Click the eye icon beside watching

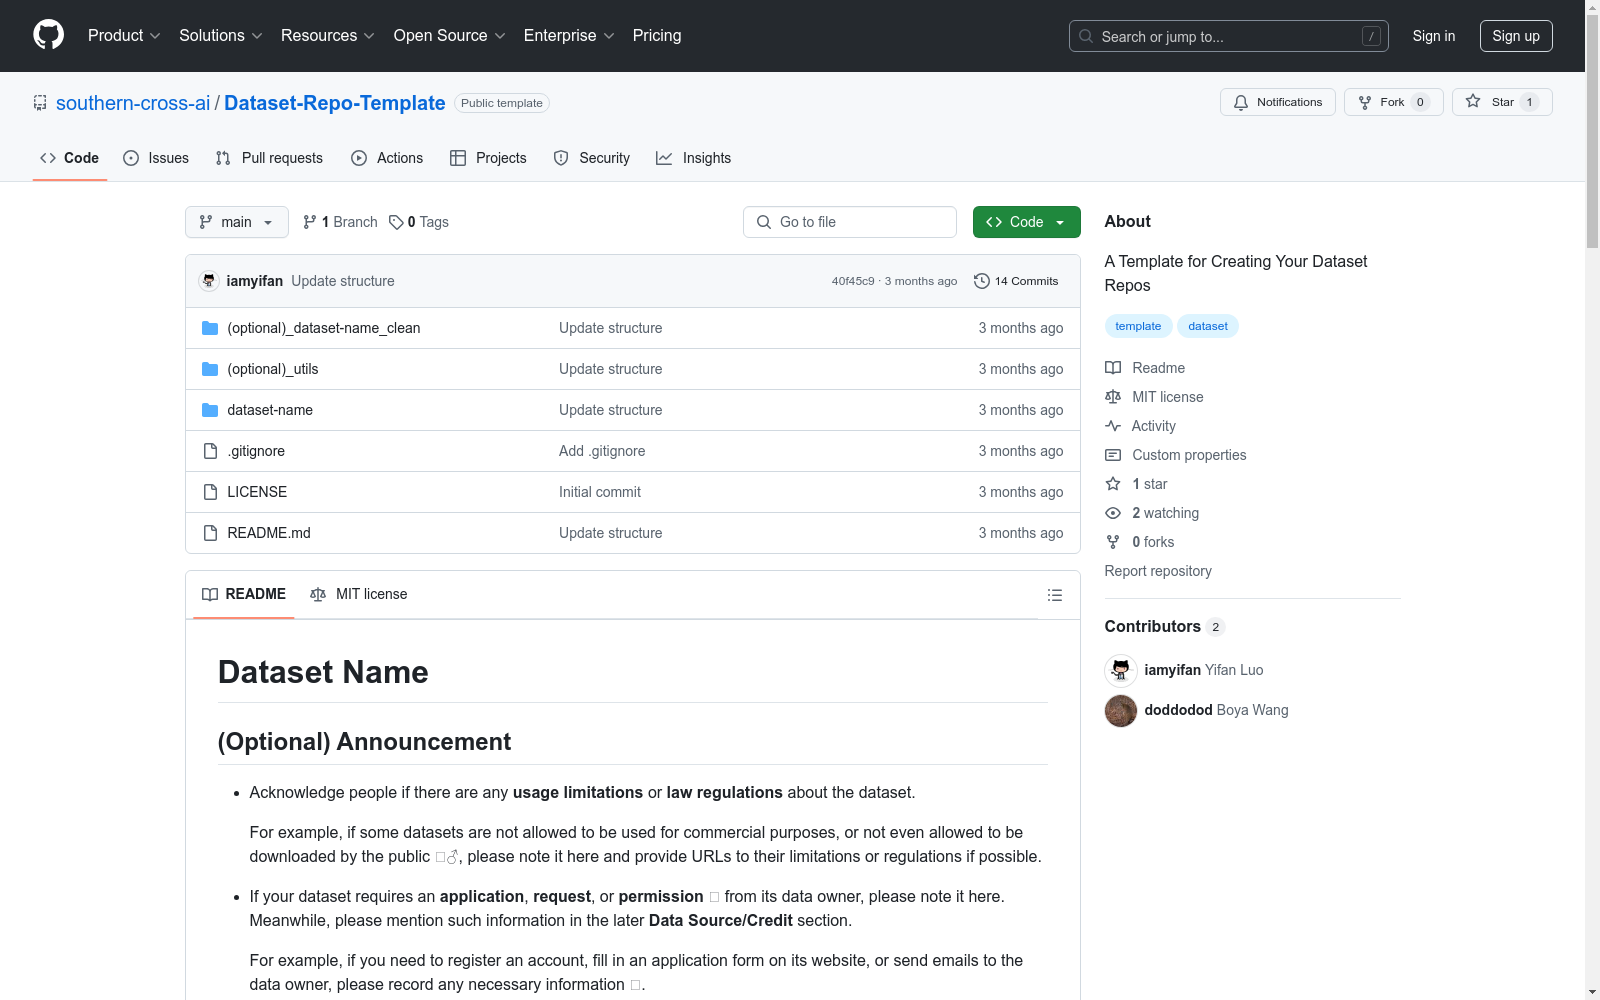(1113, 513)
